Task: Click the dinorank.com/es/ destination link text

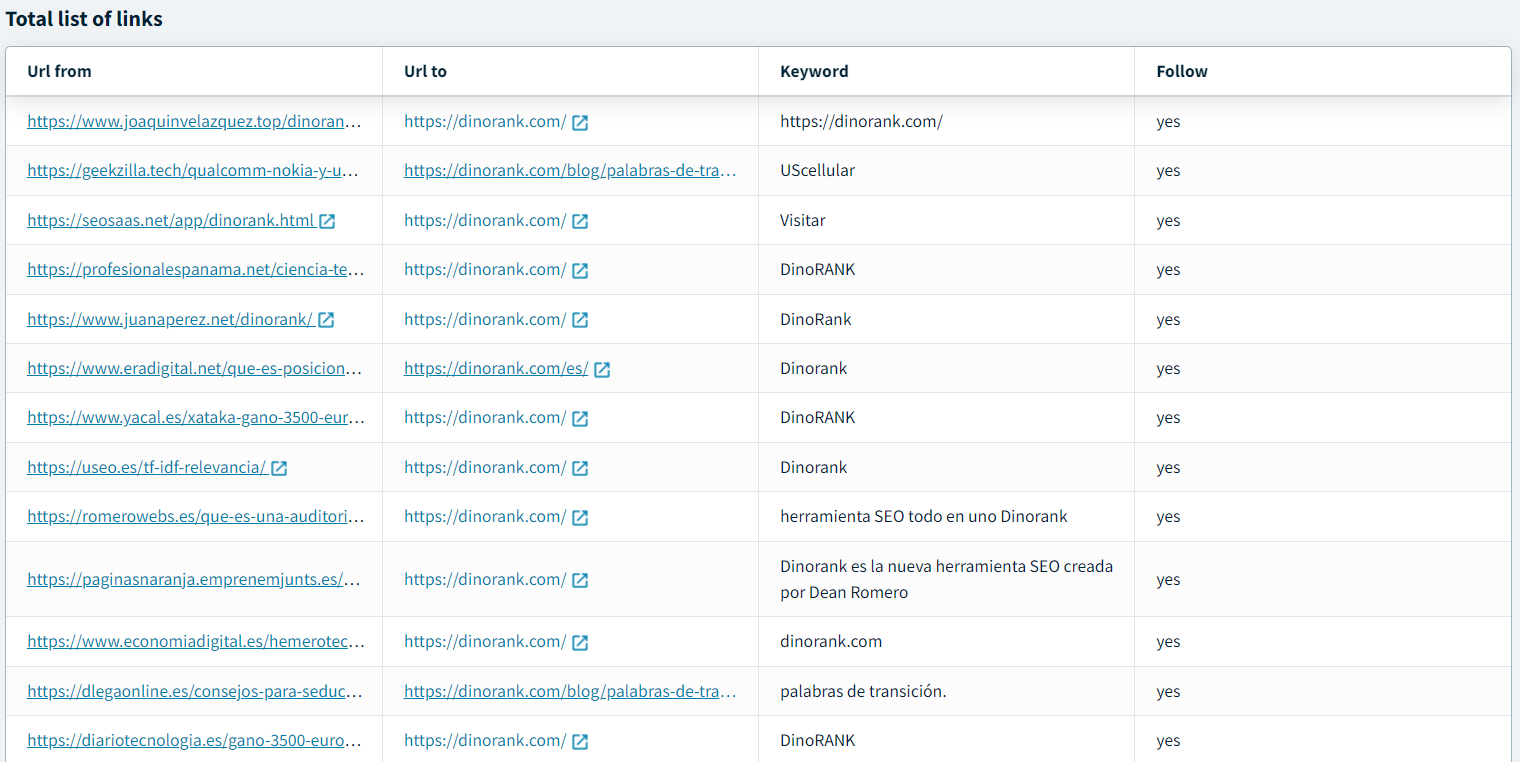Action: tap(496, 369)
